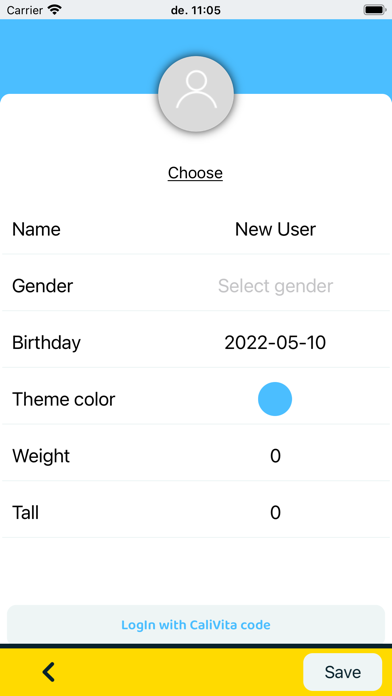The height and width of the screenshot is (696, 392).
Task: Tap the Tall row label
Action: click(25, 513)
